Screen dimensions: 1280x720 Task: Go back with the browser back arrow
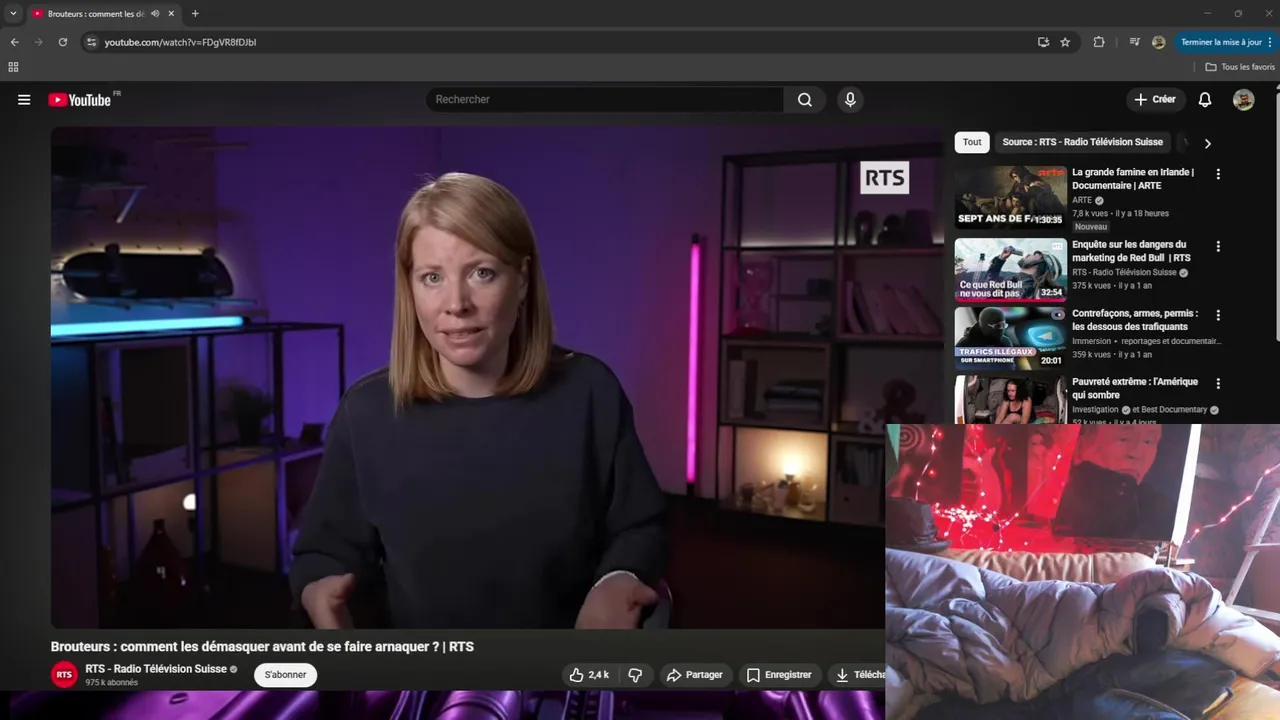click(x=14, y=42)
